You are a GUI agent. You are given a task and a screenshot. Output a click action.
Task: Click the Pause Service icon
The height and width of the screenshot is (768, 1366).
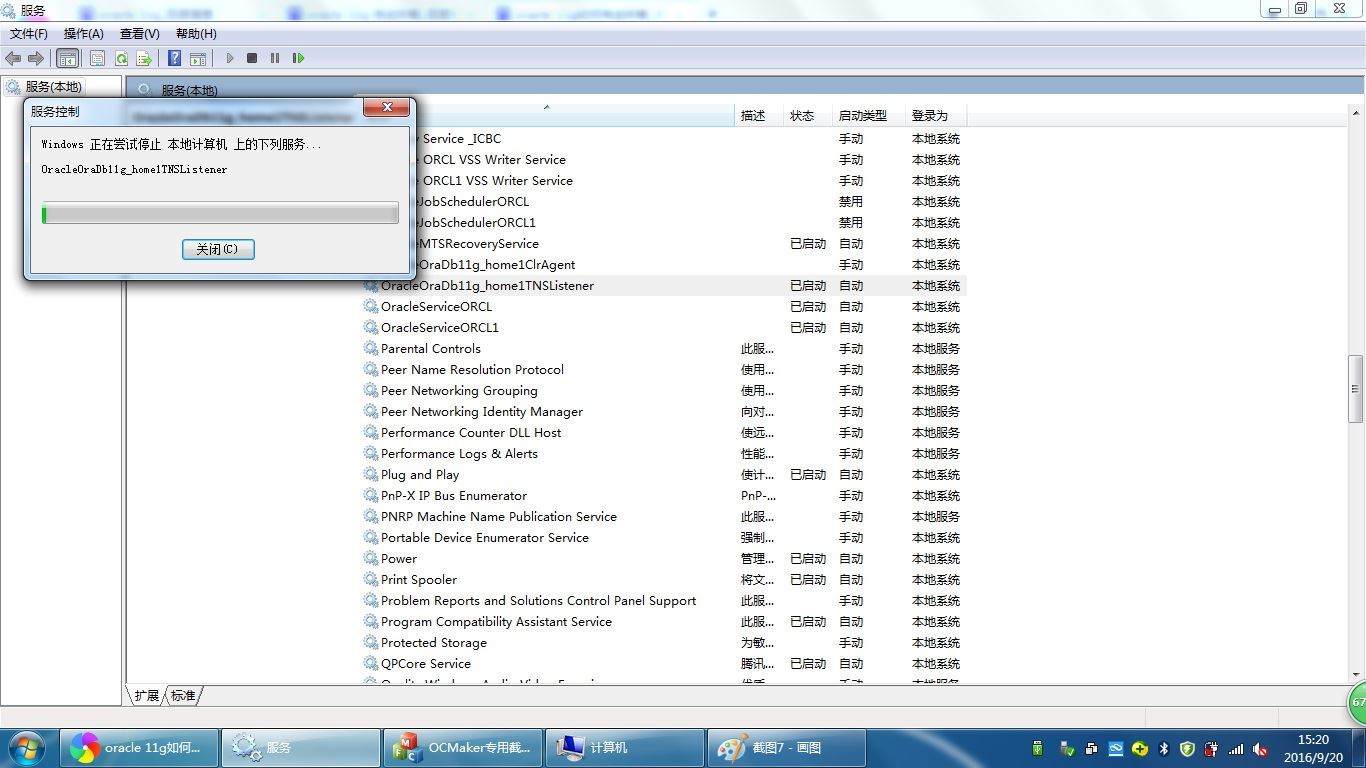point(275,59)
